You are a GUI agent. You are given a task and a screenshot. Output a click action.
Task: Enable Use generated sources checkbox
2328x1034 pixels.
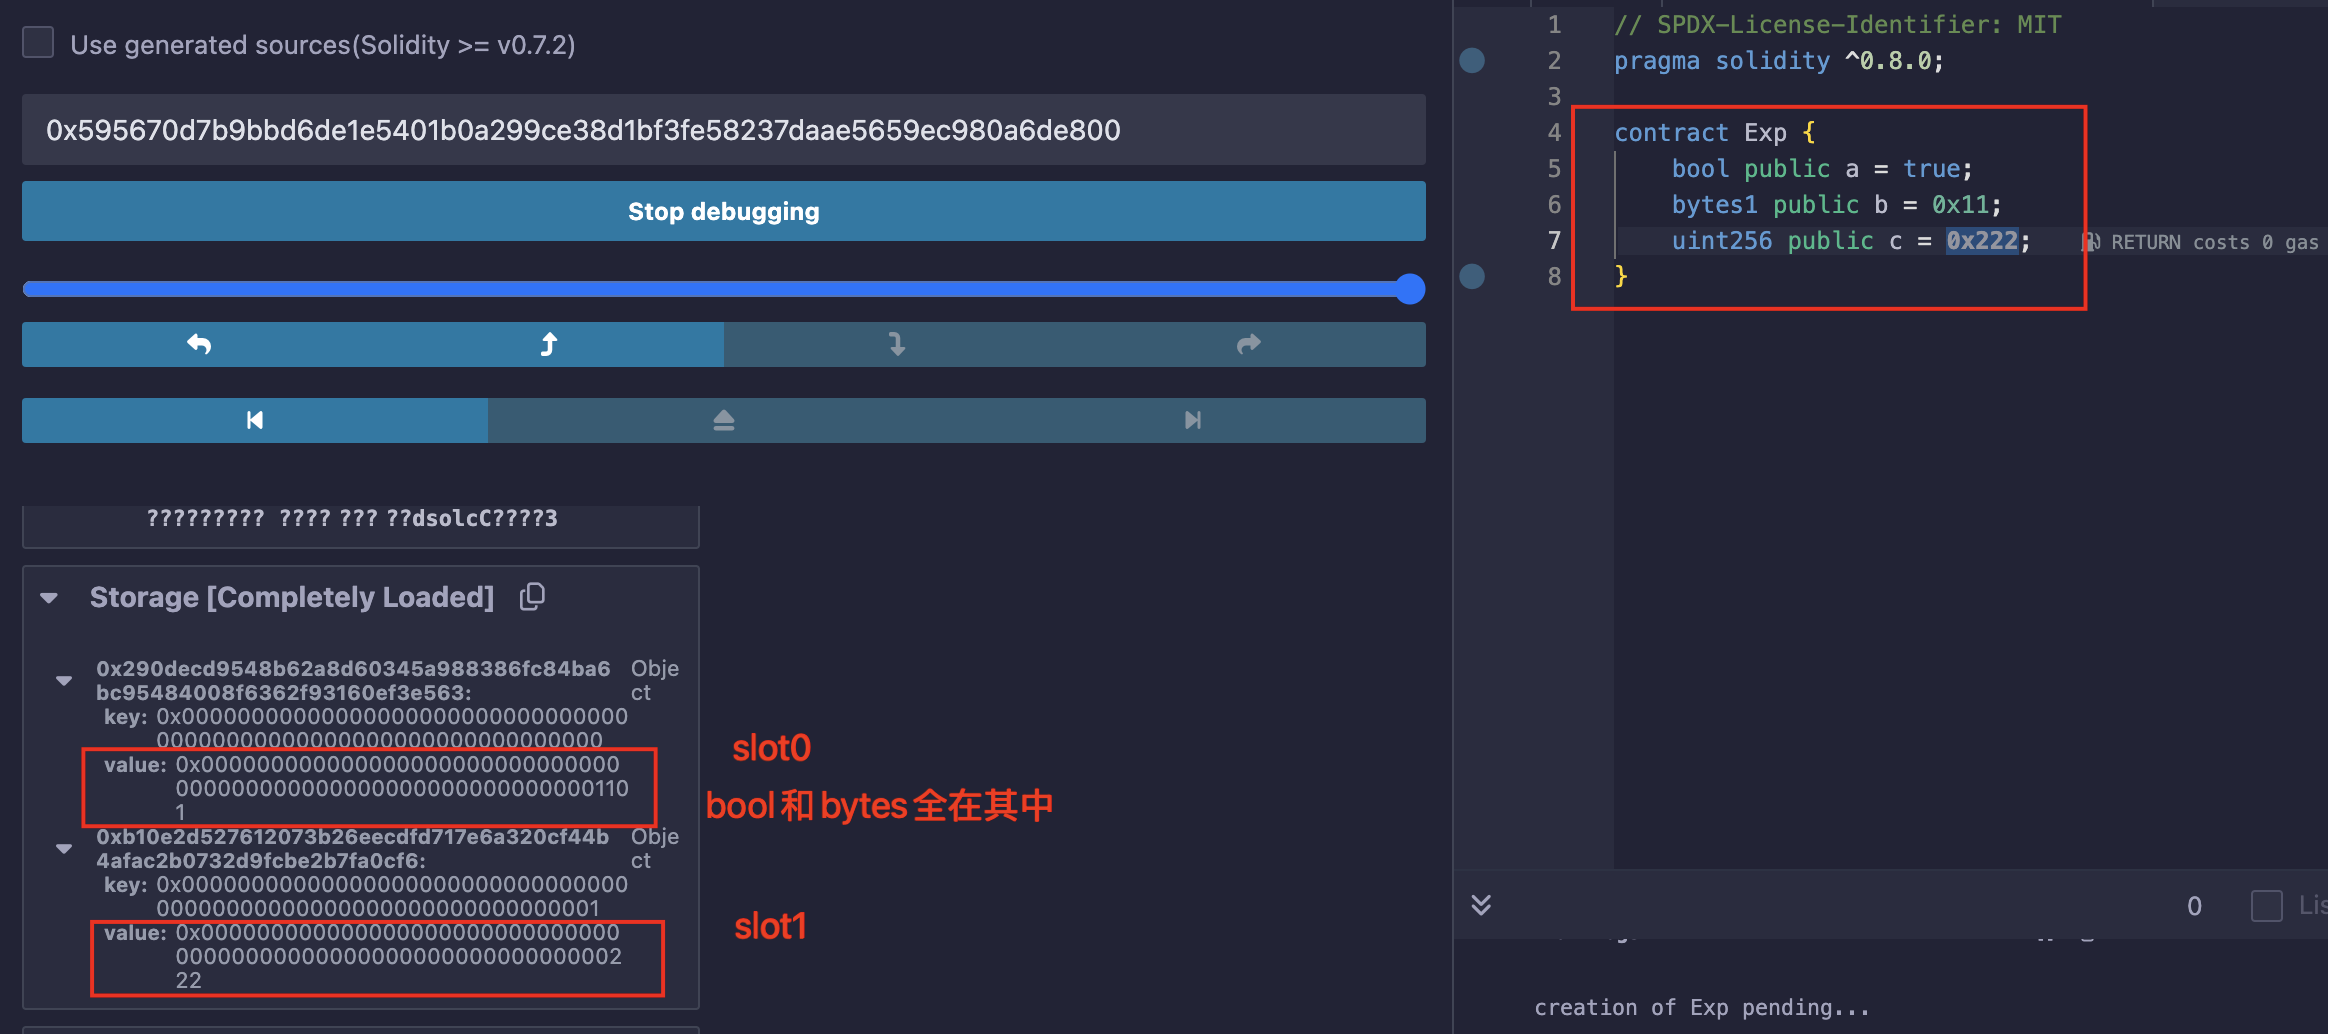coord(38,43)
